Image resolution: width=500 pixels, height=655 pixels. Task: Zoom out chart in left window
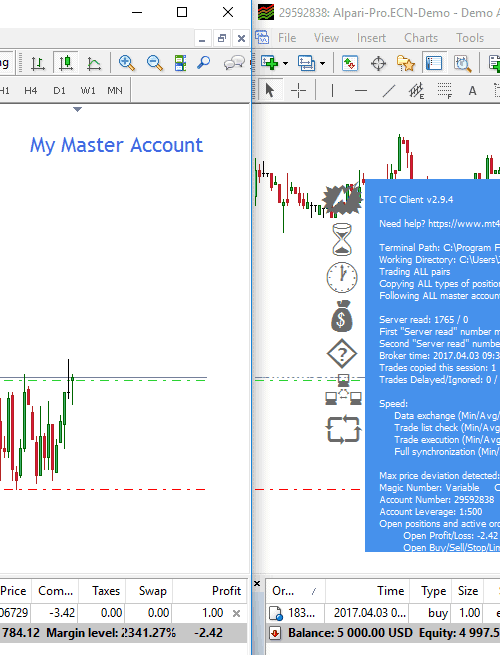[x=155, y=63]
